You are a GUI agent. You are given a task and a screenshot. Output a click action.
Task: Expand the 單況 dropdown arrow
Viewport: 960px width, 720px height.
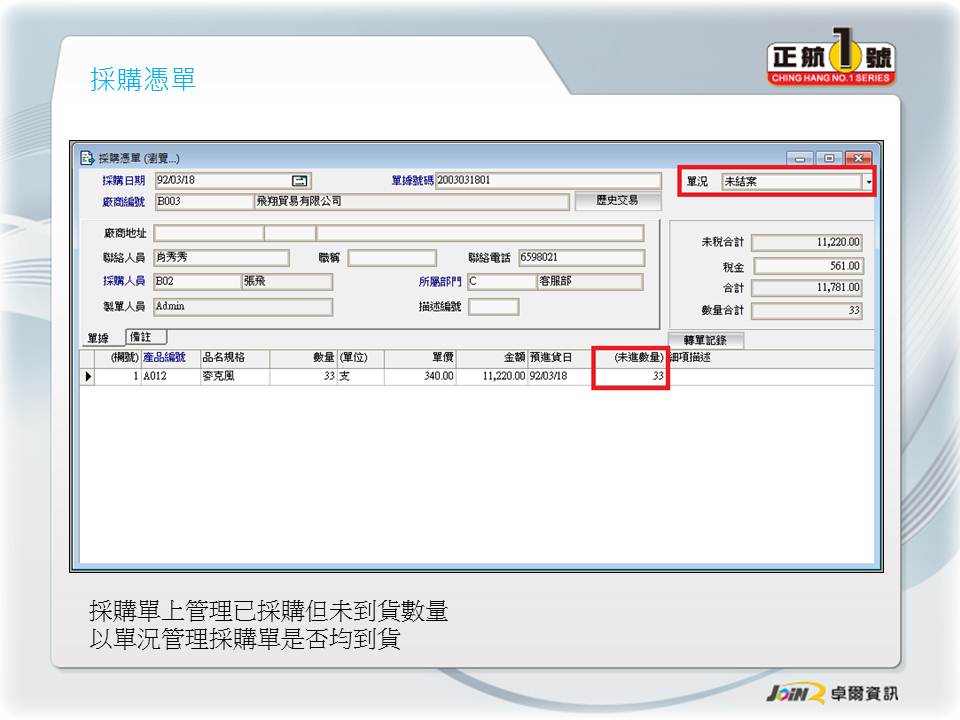867,182
